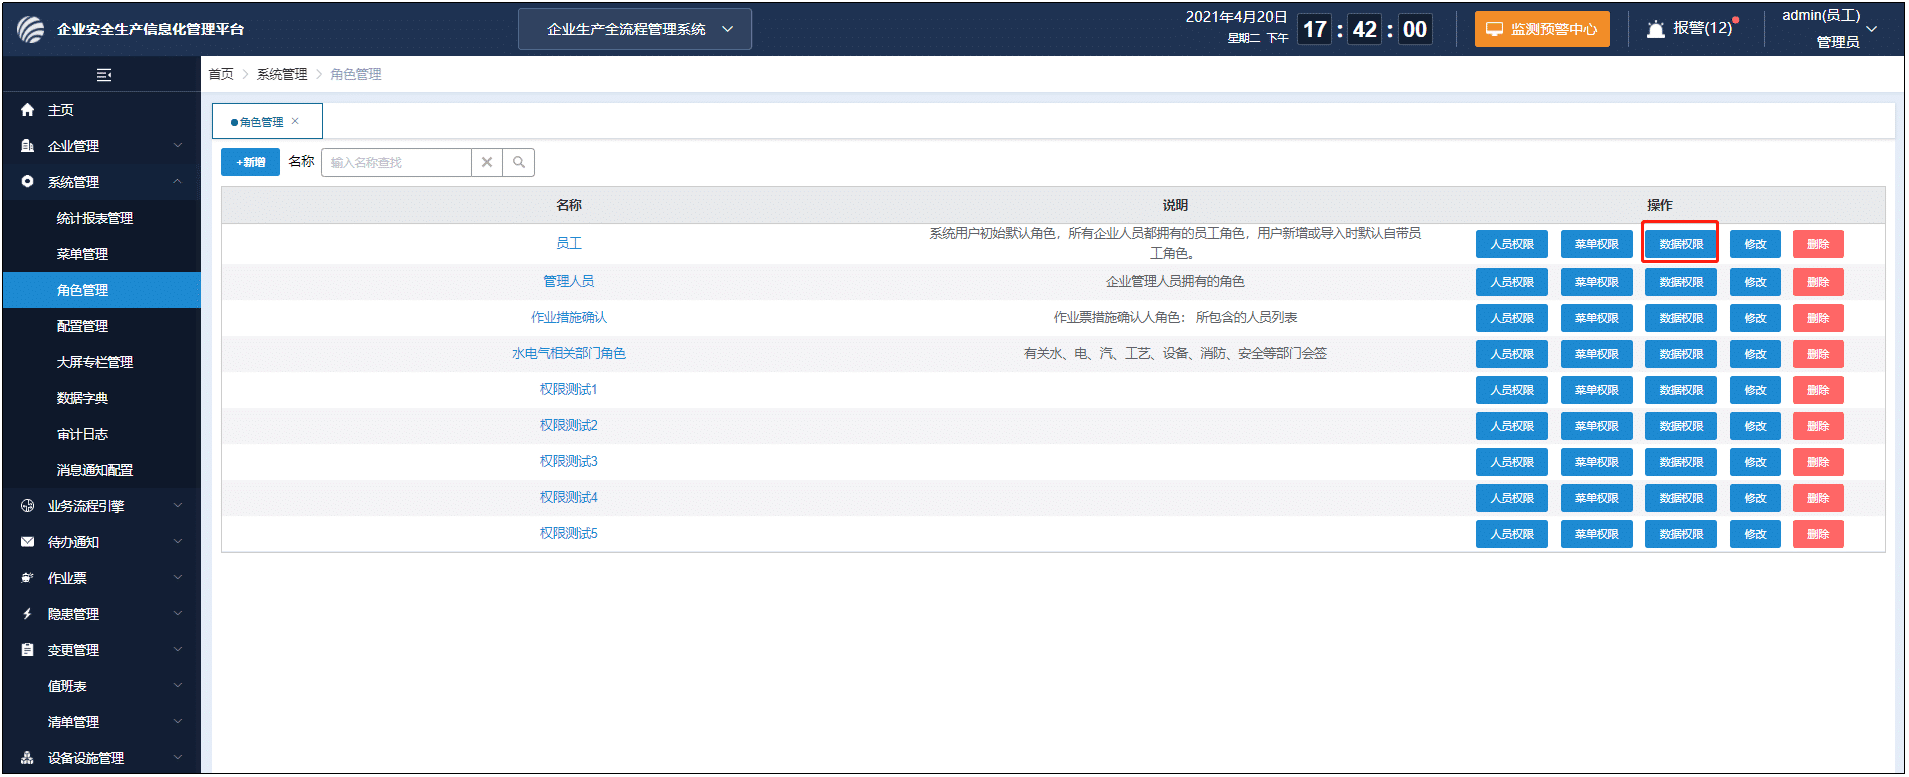Click 菜单权限 for 作业措施确认 role
The width and height of the screenshot is (1909, 777).
pos(1597,318)
